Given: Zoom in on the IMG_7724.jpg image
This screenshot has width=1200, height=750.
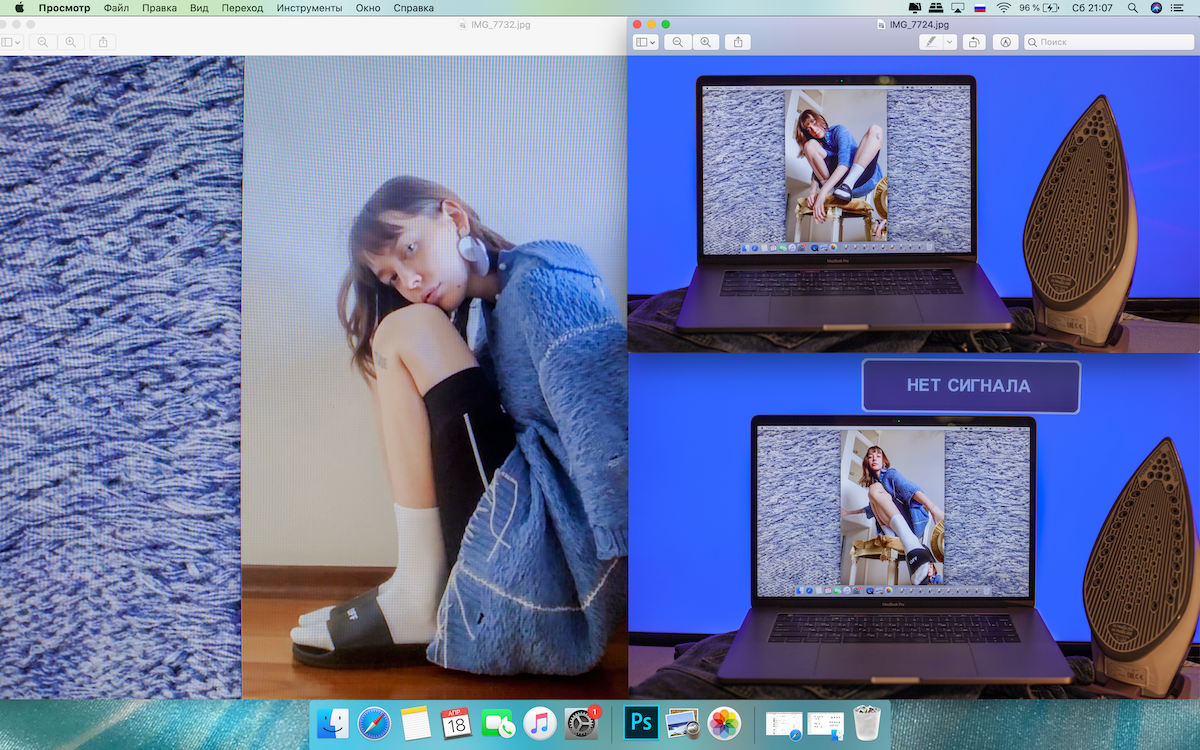Looking at the screenshot, I should tap(706, 42).
